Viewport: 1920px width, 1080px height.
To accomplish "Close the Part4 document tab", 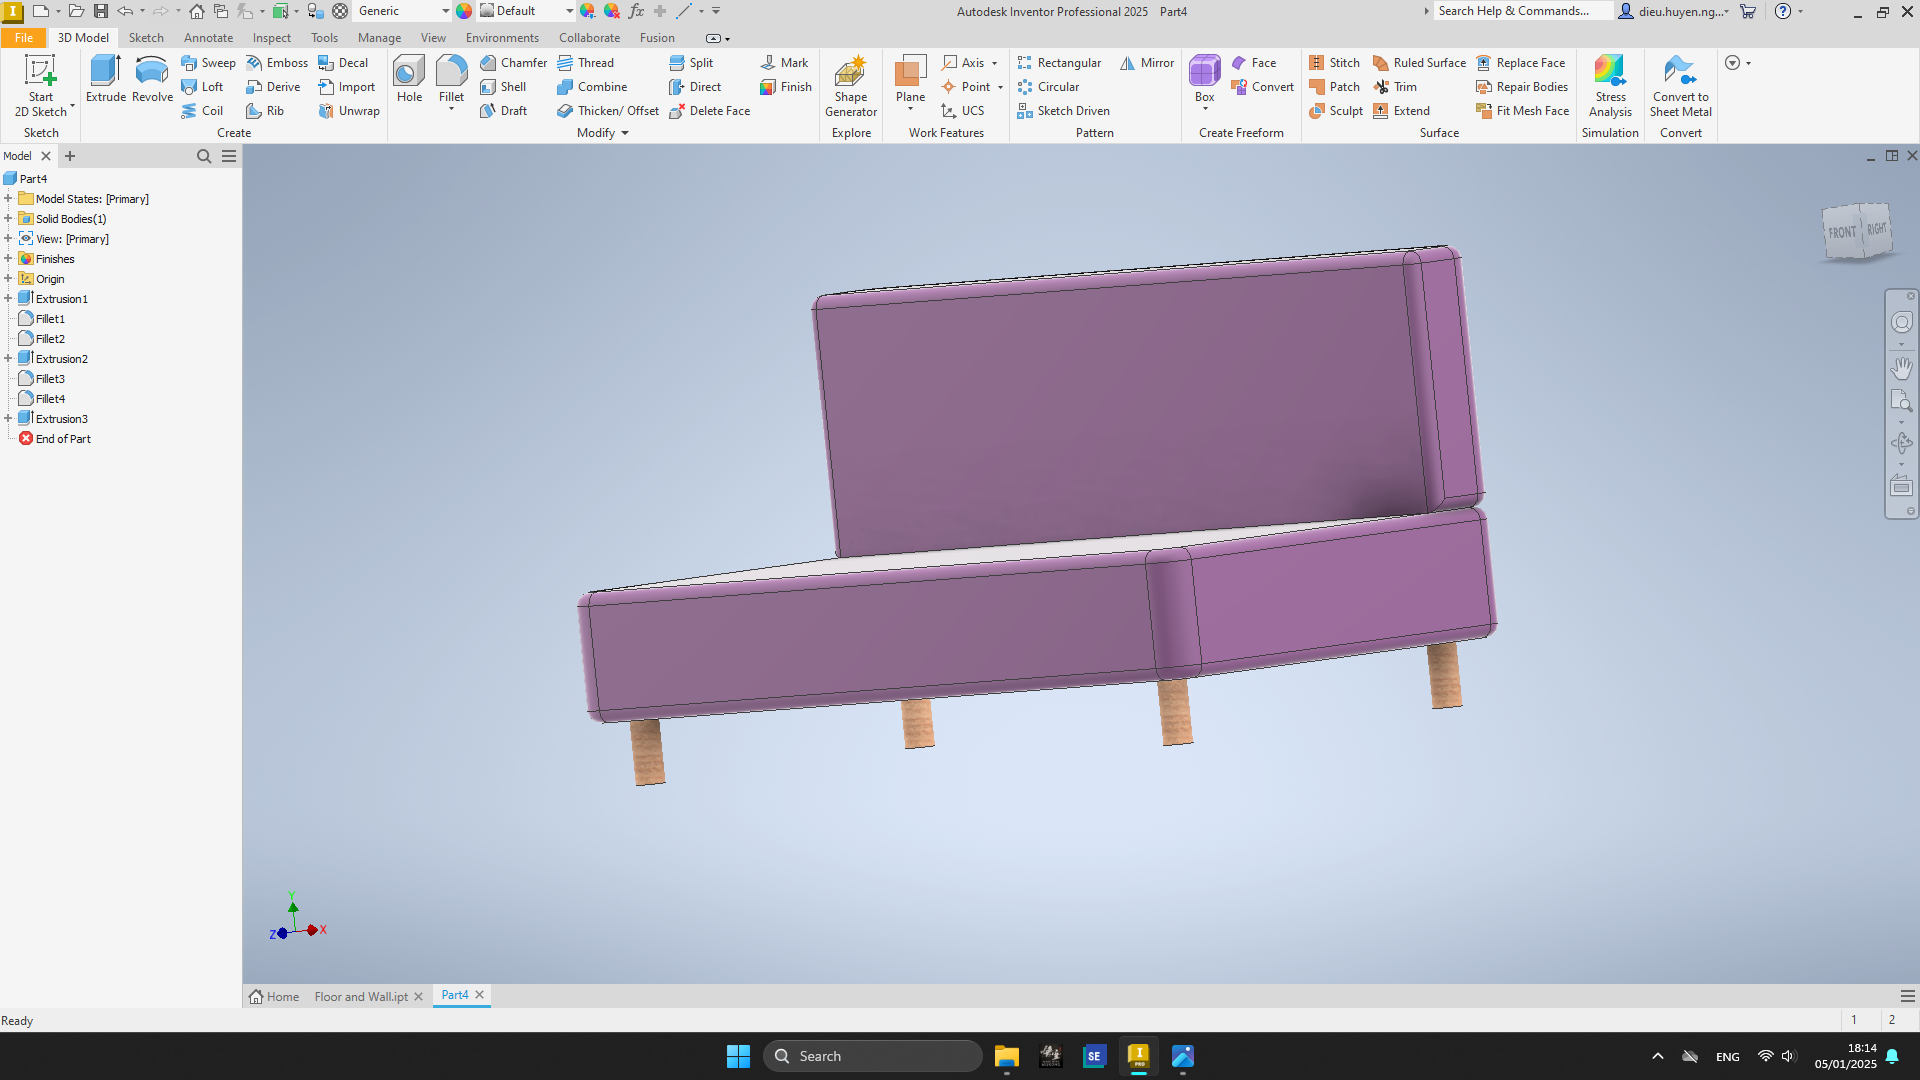I will tap(480, 995).
